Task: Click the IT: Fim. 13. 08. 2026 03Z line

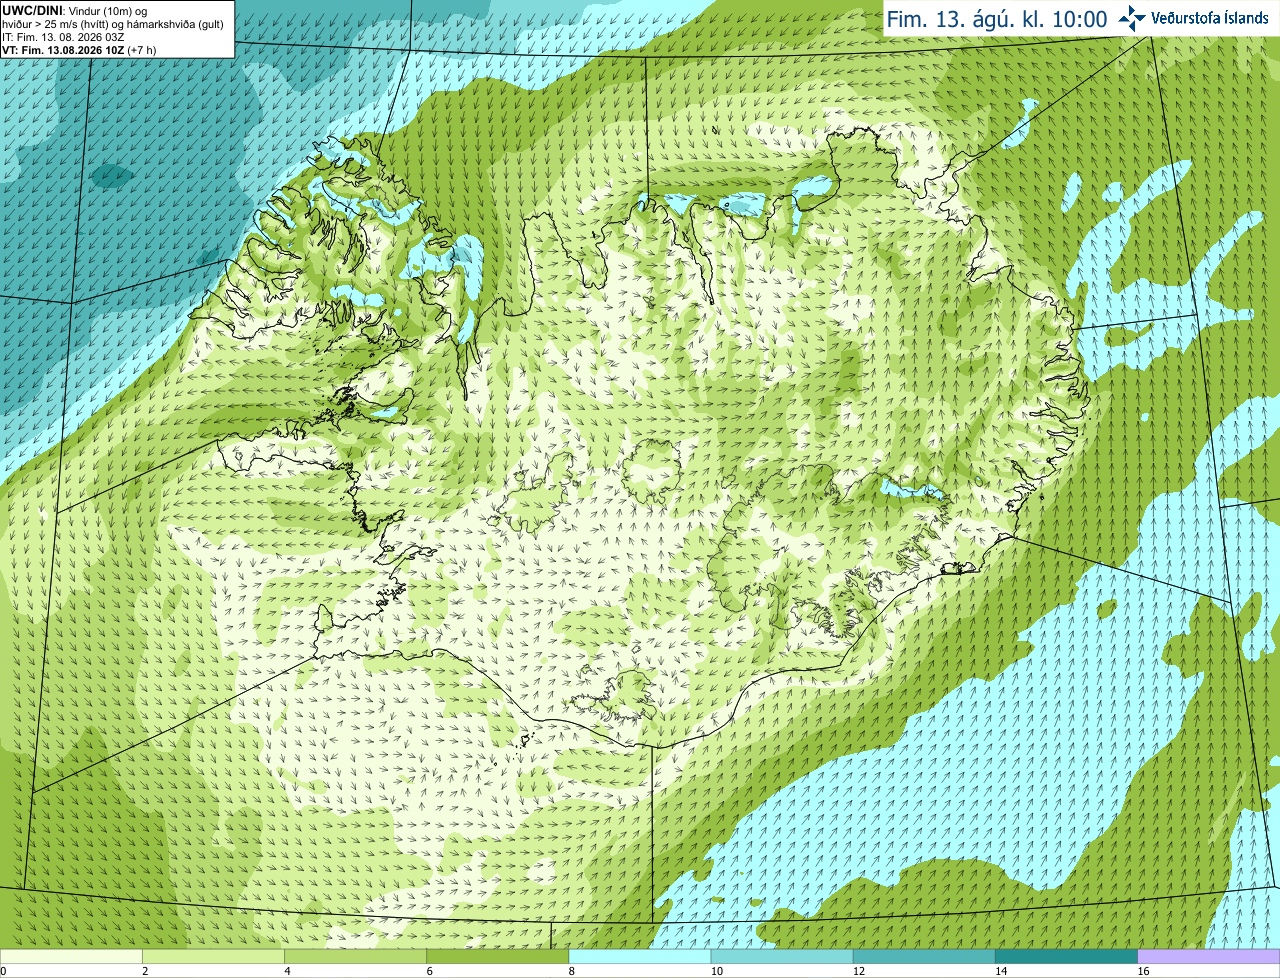Action: pos(63,37)
